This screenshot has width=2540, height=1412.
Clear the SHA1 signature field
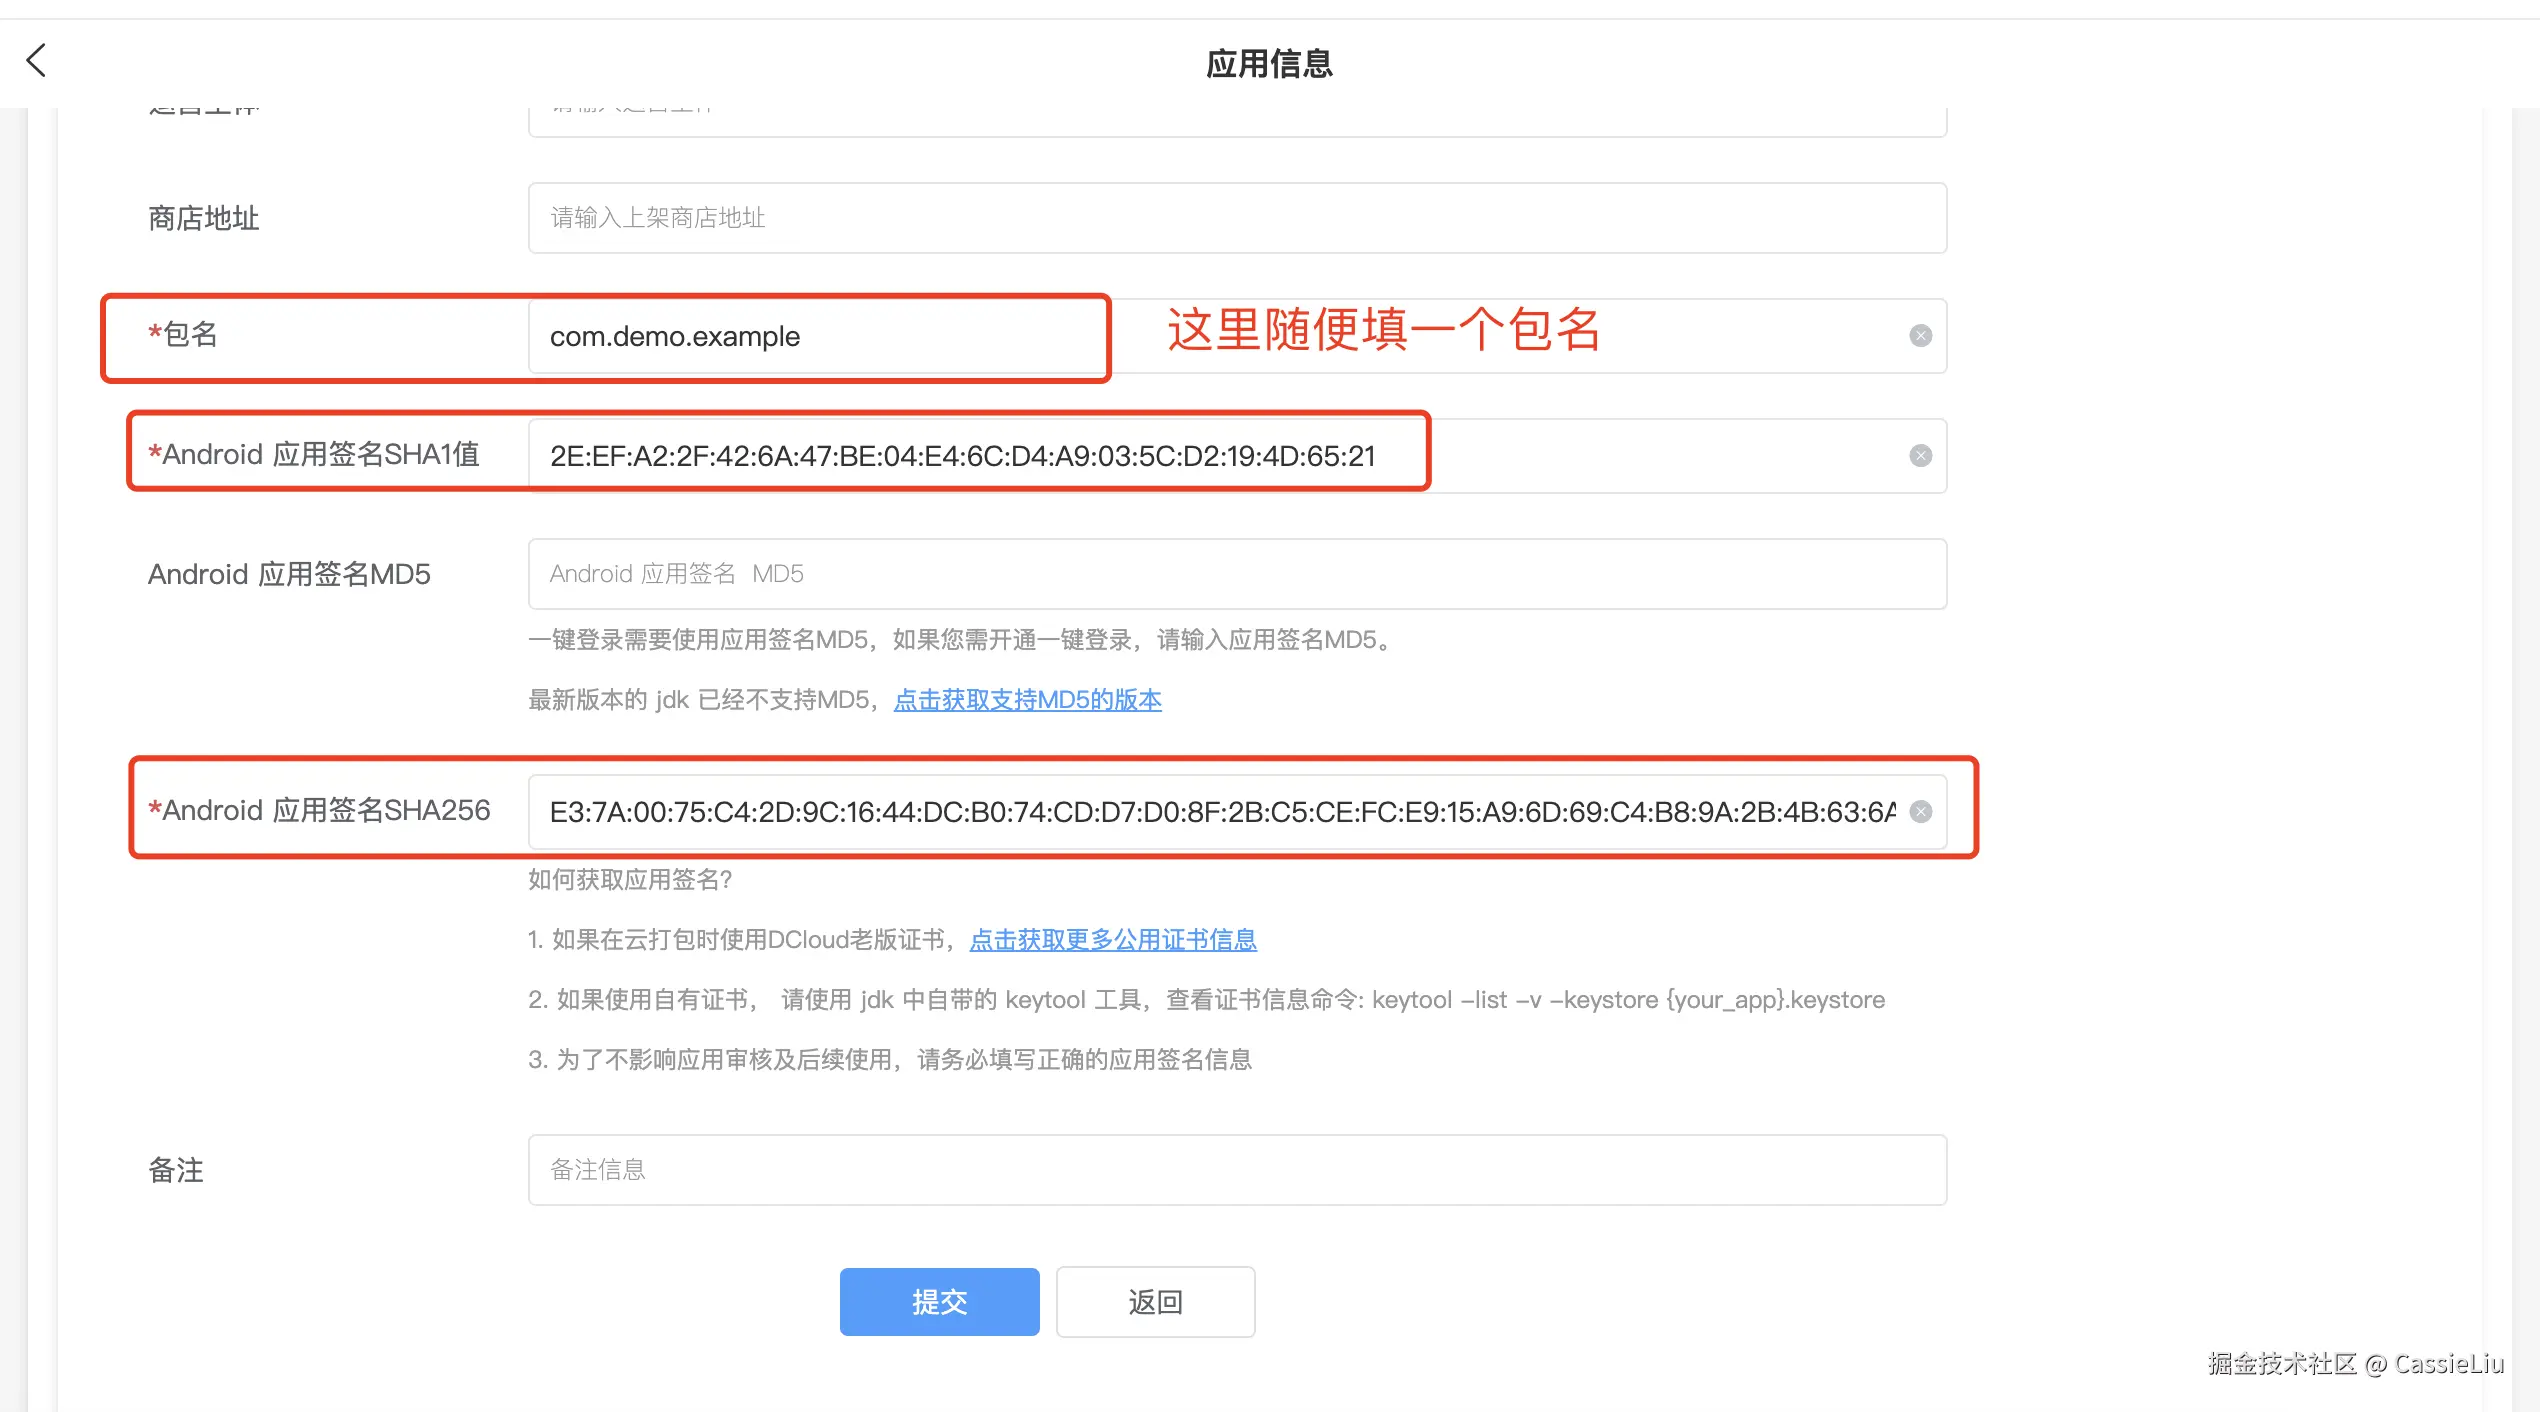tap(1920, 456)
